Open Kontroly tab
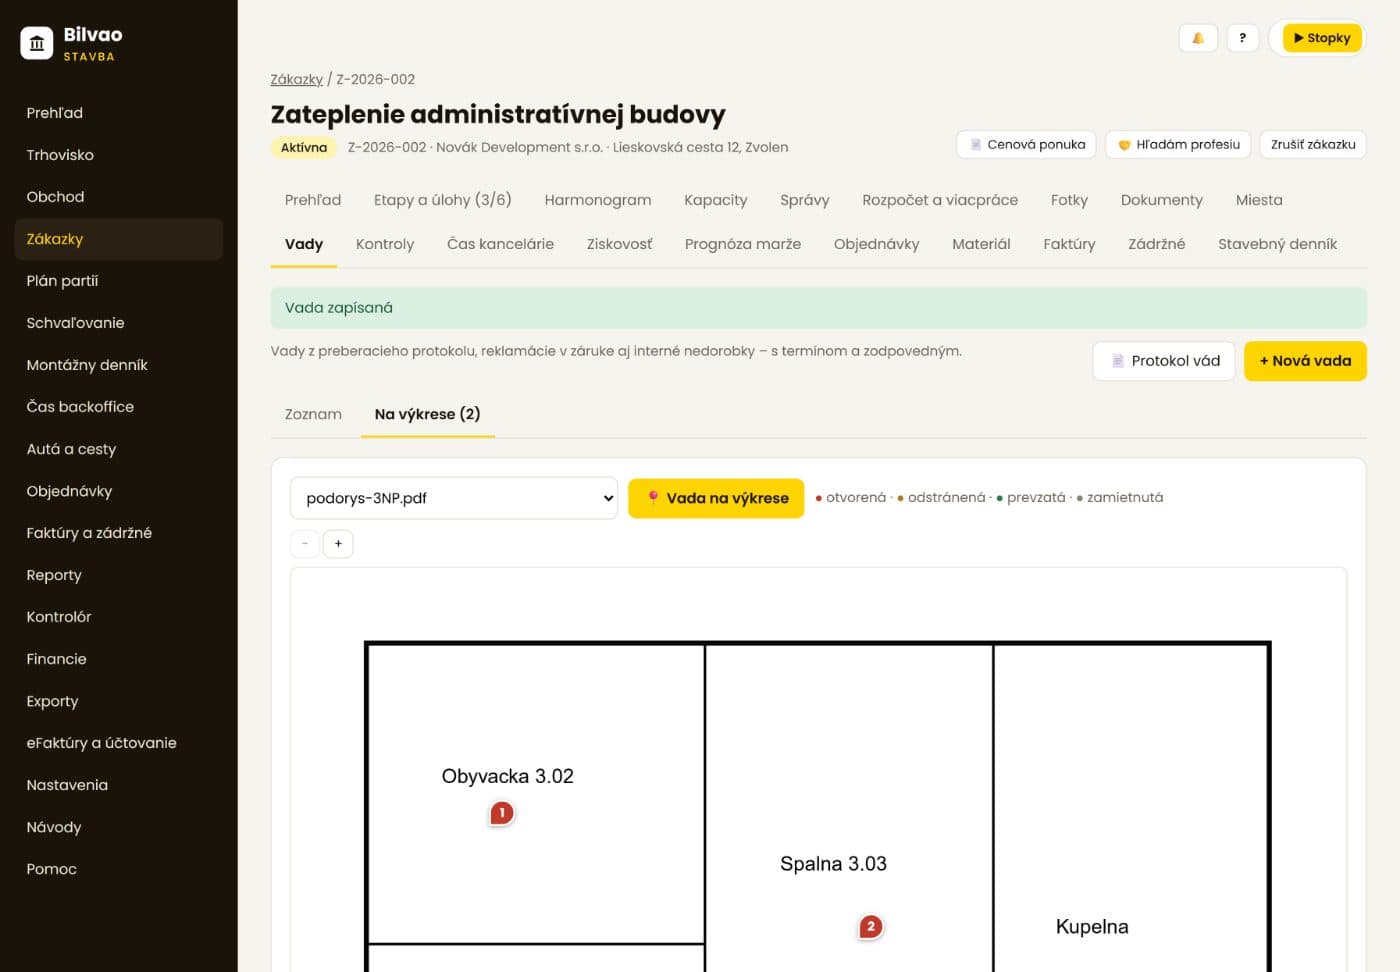 (x=385, y=244)
